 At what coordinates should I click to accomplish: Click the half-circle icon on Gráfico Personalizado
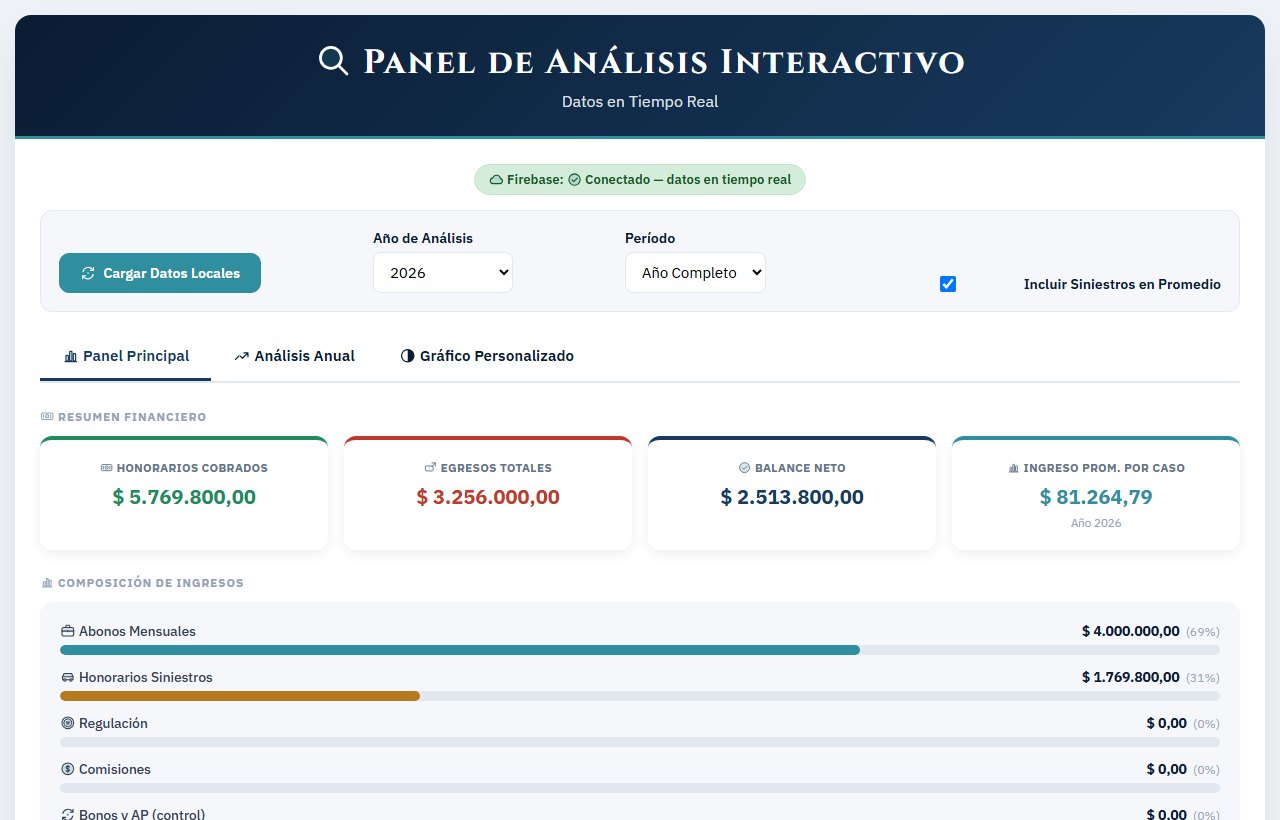(407, 356)
